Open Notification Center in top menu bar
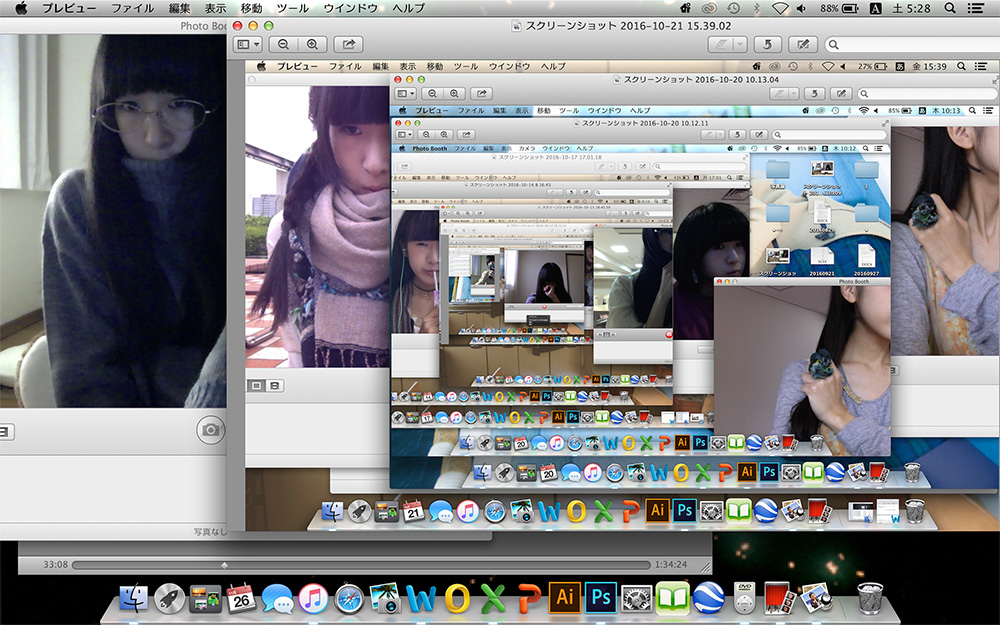Screen dimensions: 1000x625 click(x=976, y=8)
